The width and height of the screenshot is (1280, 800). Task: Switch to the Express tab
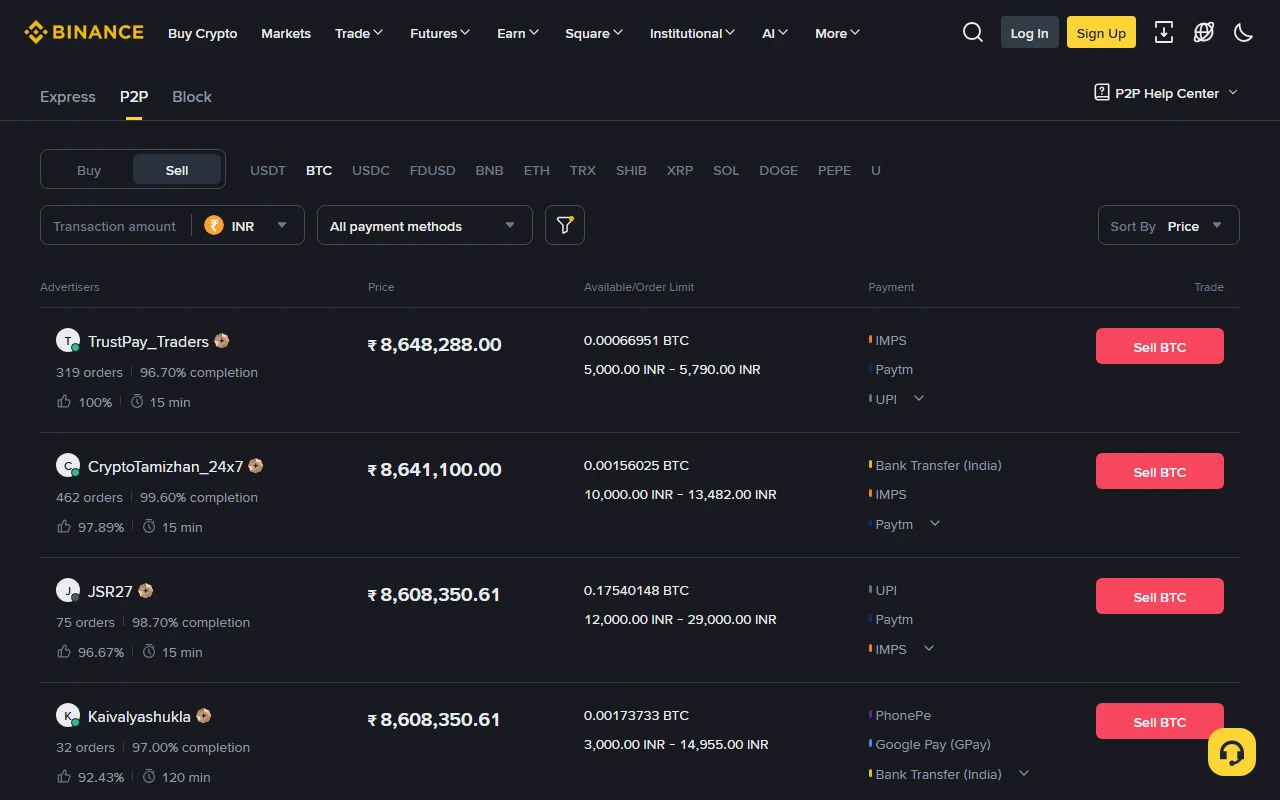tap(68, 97)
